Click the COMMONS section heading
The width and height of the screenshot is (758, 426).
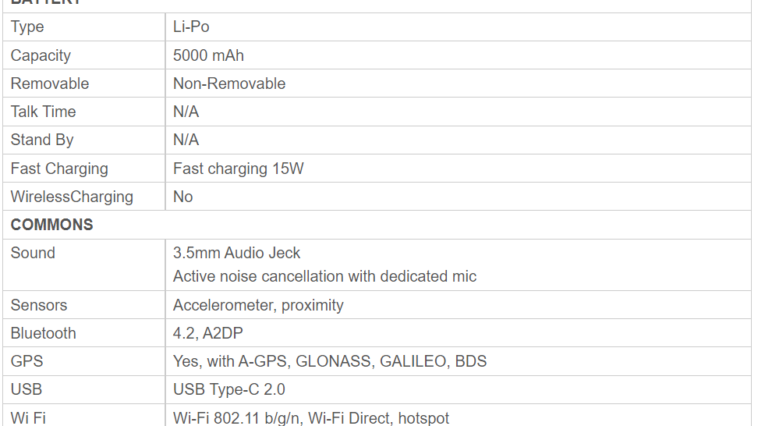coord(52,224)
